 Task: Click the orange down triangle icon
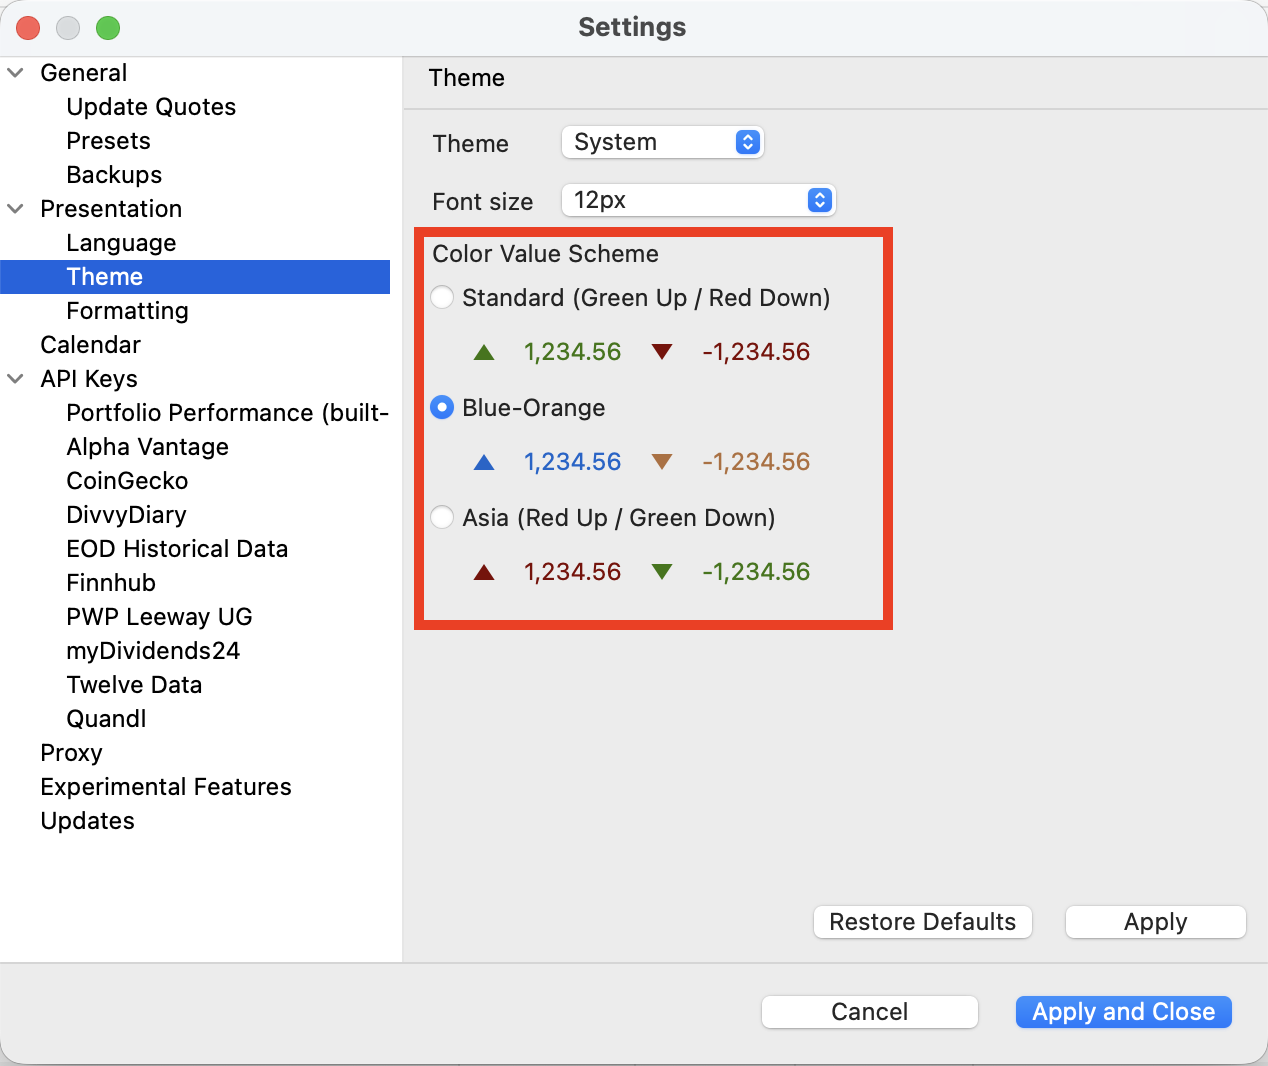click(661, 462)
